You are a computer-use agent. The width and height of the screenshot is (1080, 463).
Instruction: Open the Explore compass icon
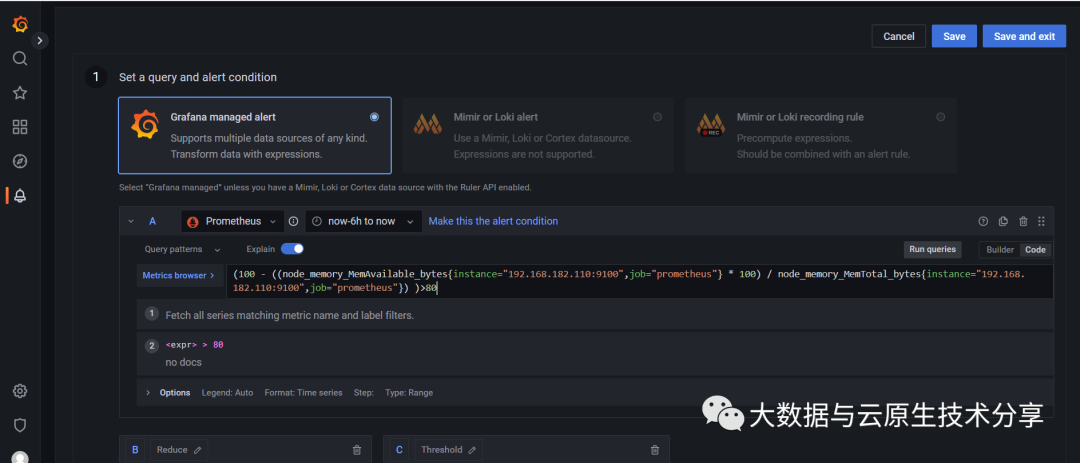point(20,161)
